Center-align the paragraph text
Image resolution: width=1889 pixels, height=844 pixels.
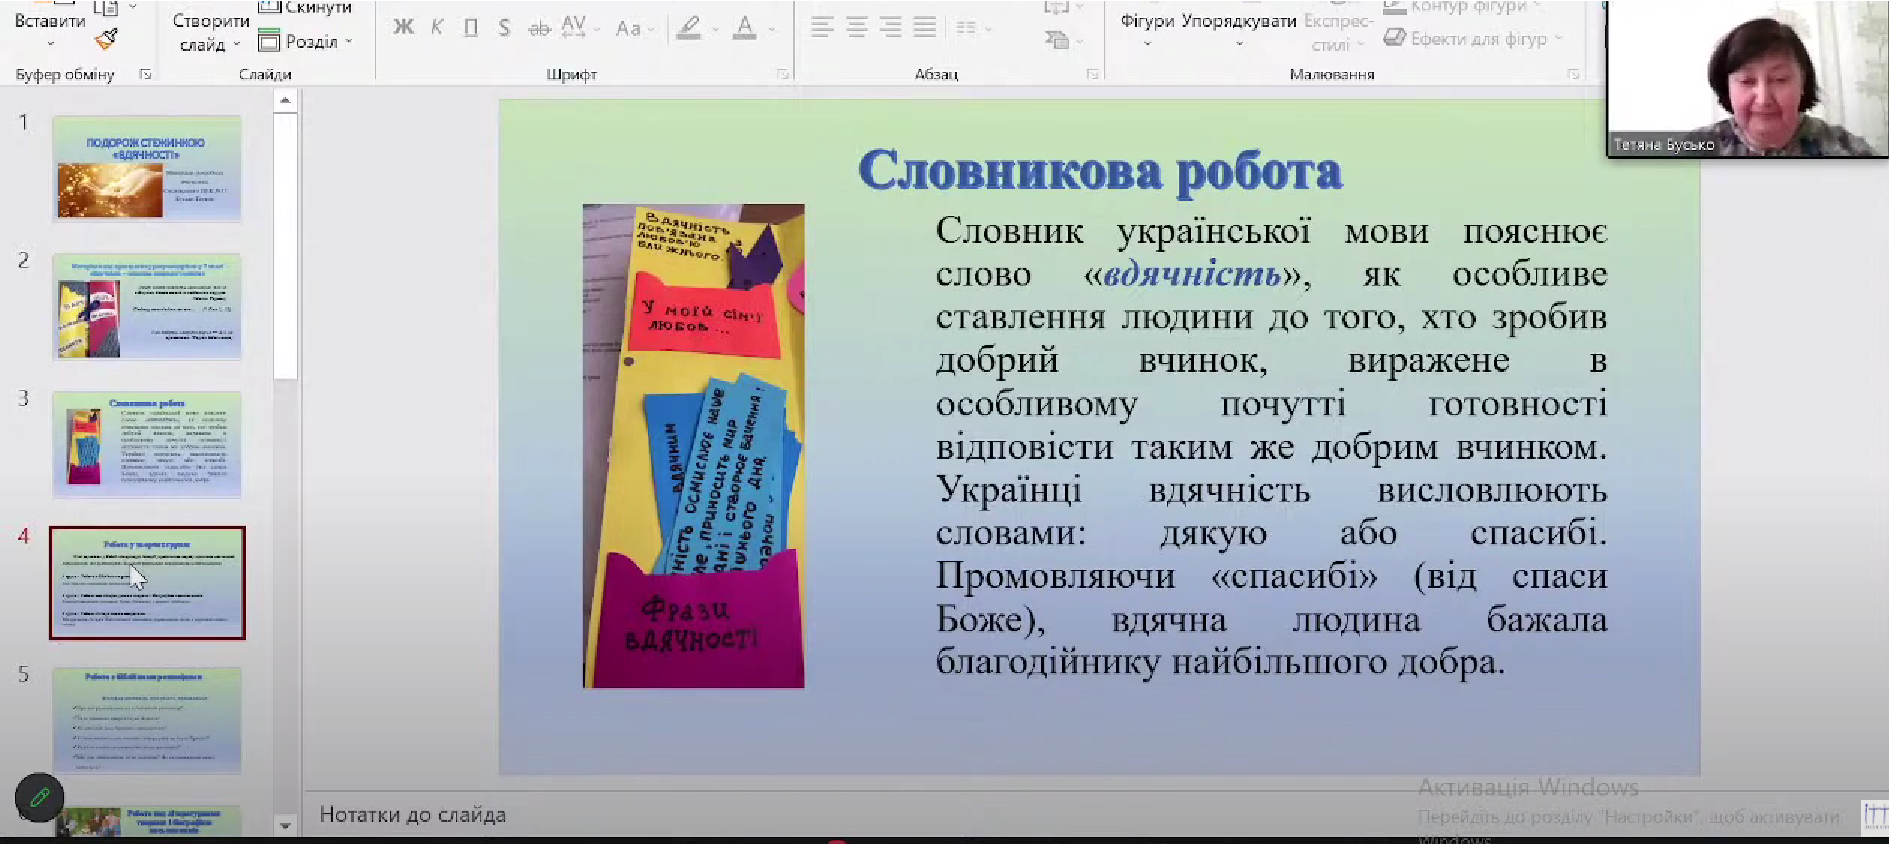click(x=856, y=27)
